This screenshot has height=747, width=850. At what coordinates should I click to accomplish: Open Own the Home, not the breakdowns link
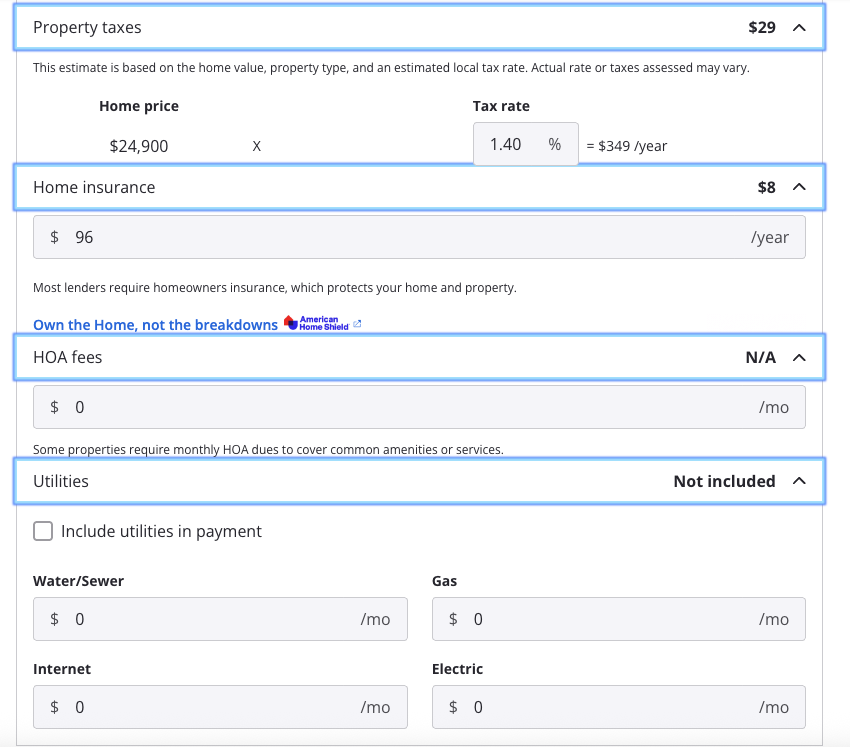[x=155, y=325]
